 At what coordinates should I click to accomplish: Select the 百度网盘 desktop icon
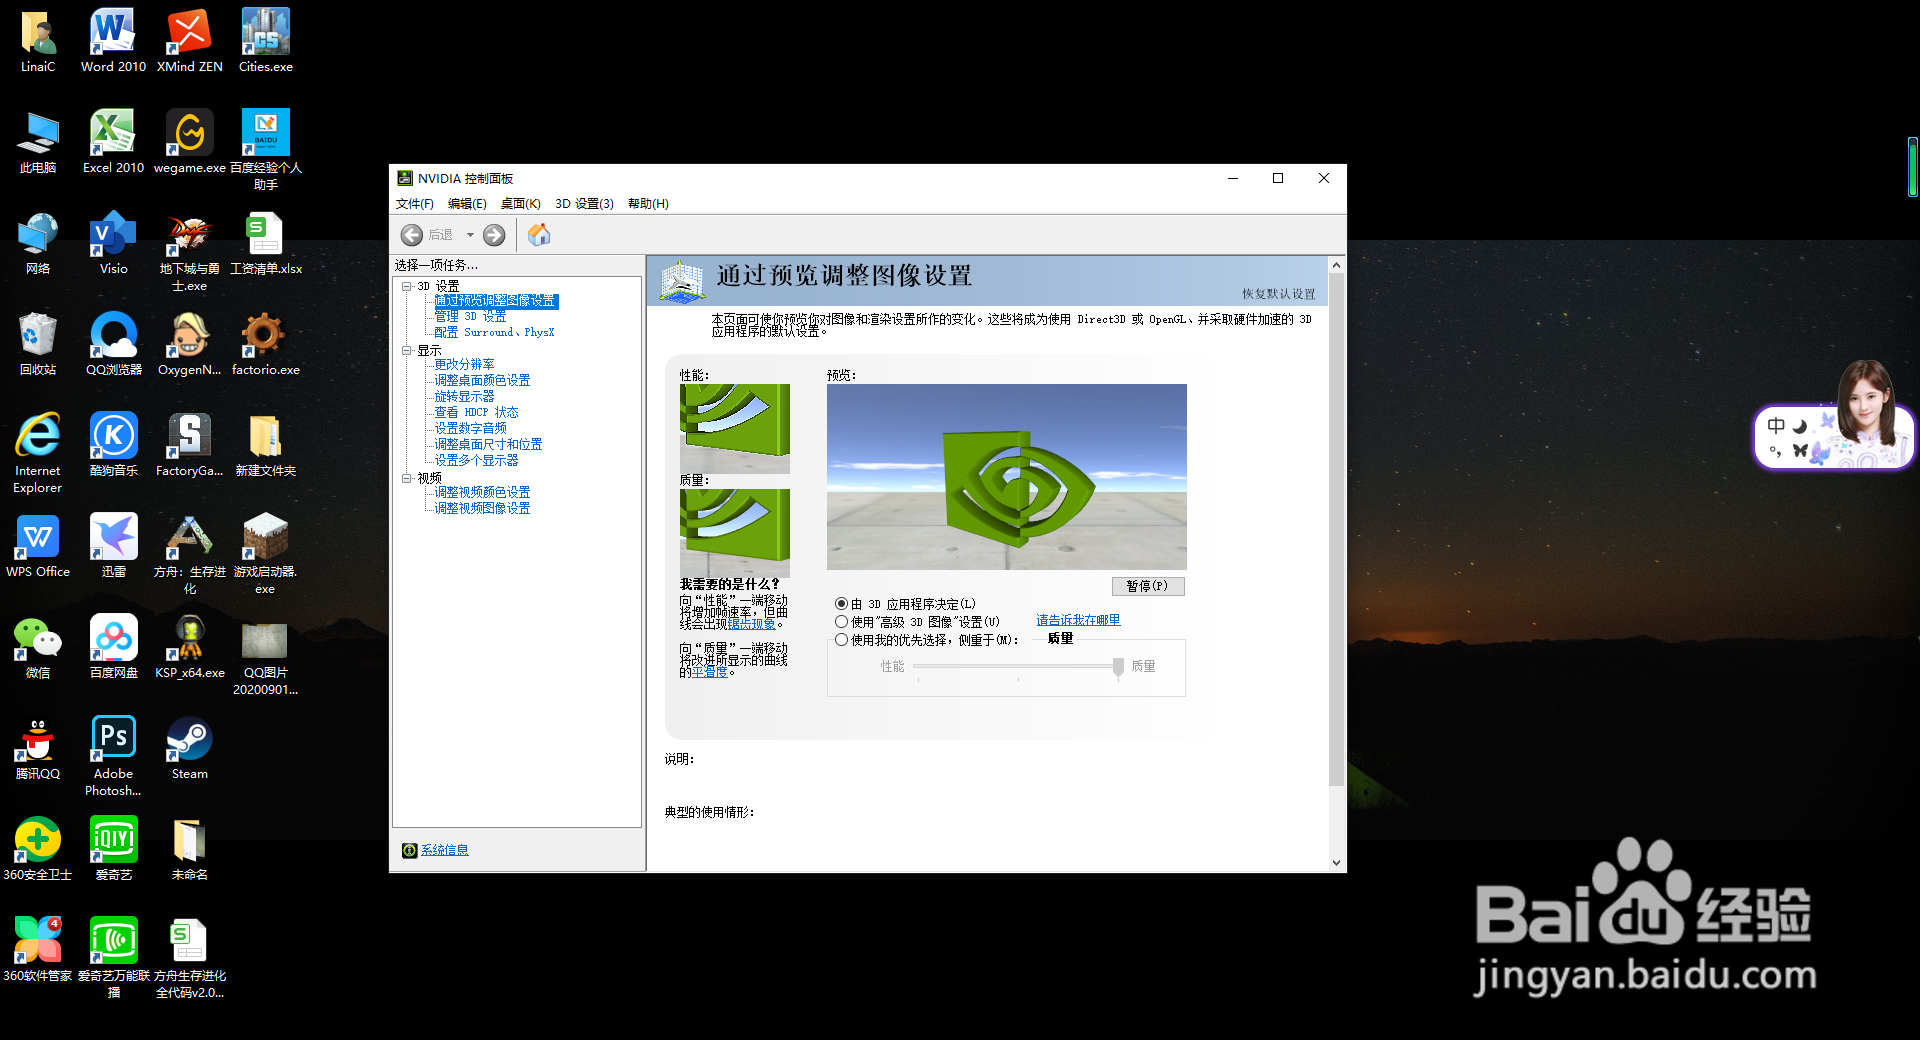[113, 647]
